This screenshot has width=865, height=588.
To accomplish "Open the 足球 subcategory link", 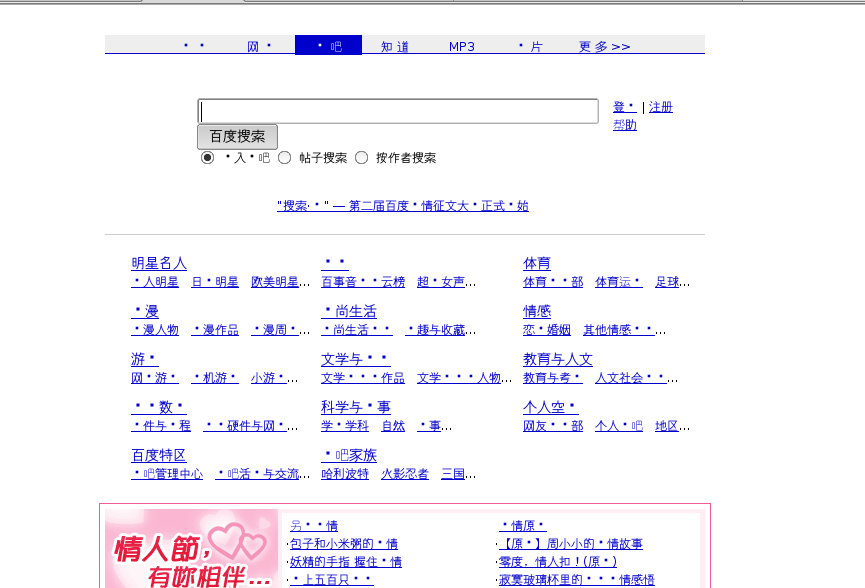I will pyautogui.click(x=667, y=282).
